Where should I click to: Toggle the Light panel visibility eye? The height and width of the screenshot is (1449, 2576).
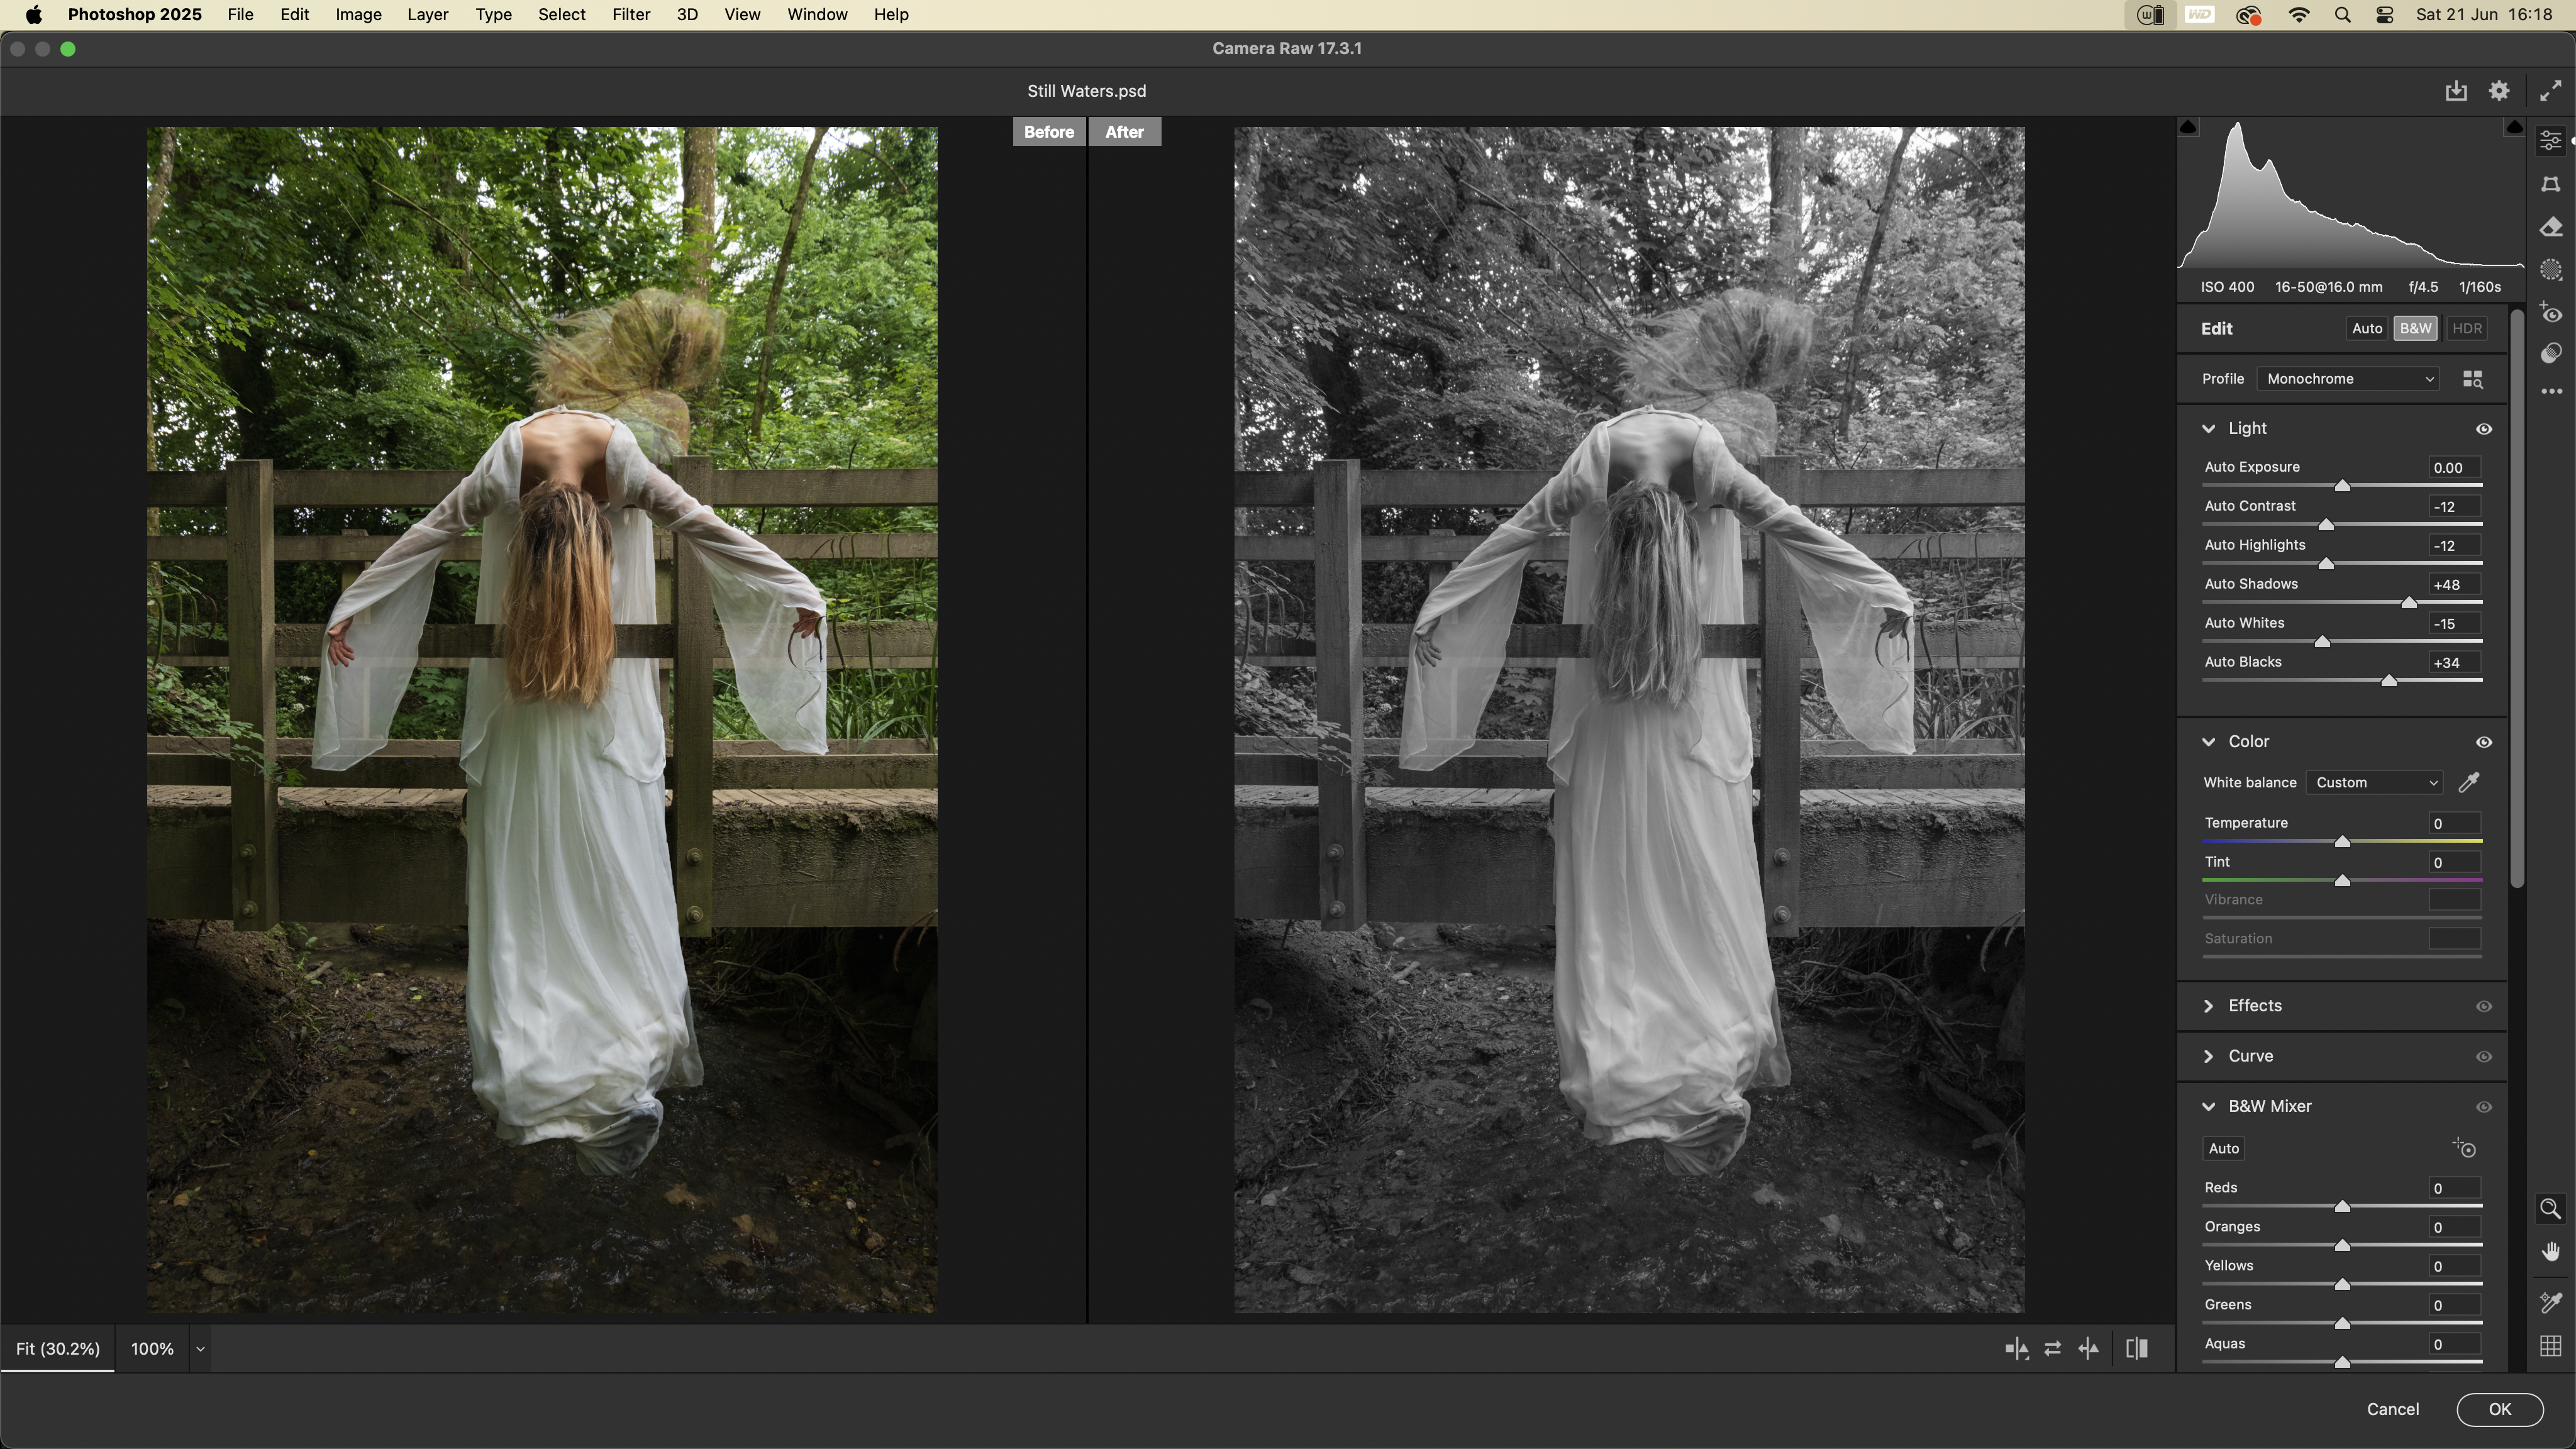coord(2484,429)
